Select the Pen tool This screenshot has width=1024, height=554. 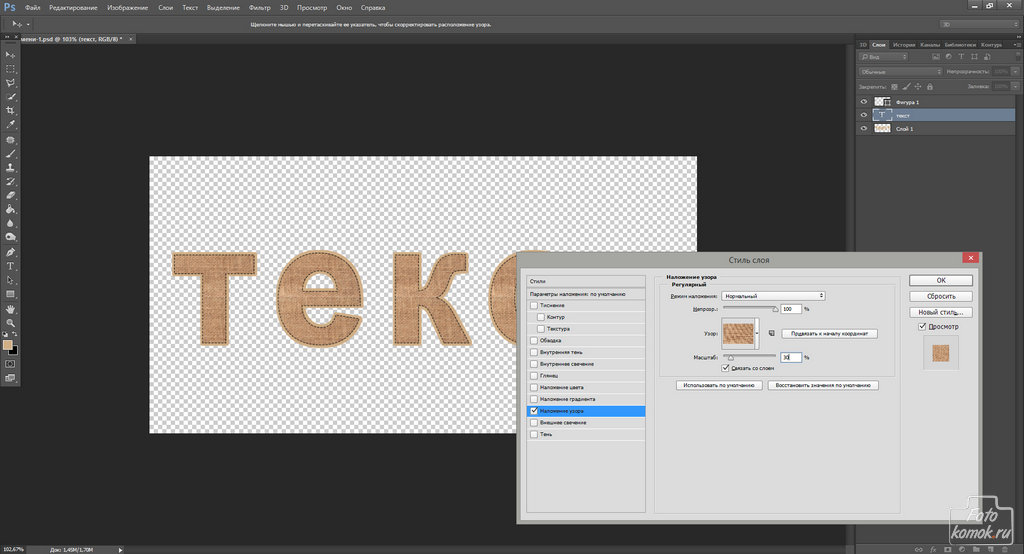point(10,252)
